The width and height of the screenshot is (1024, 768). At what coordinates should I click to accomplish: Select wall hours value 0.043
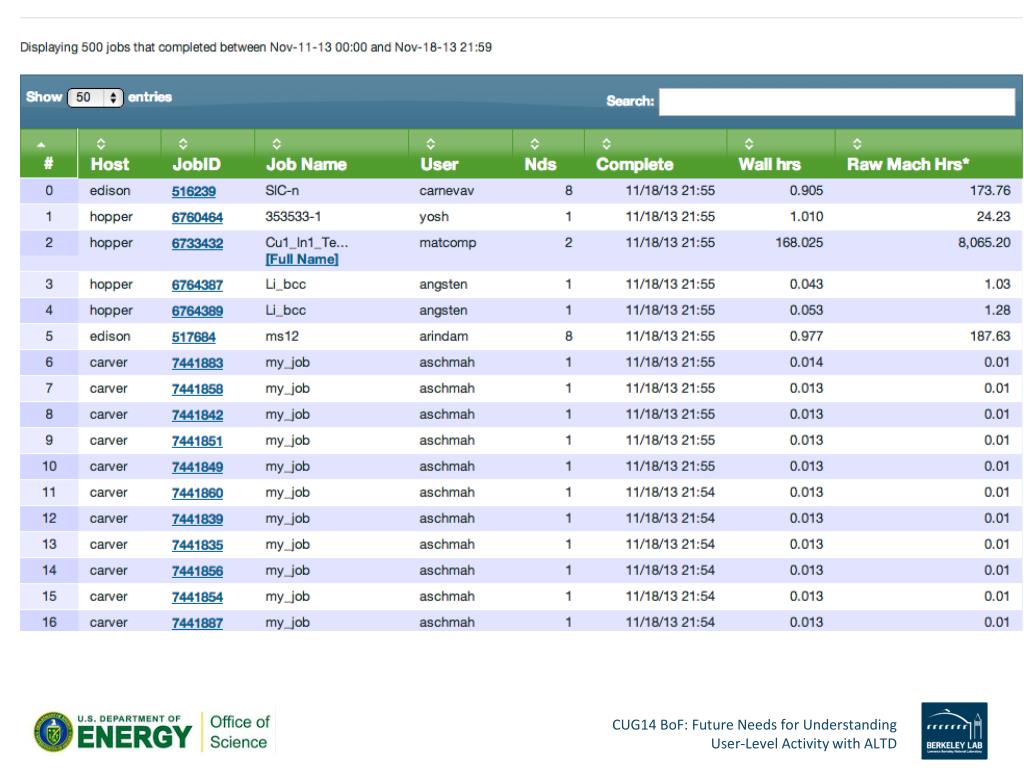[807, 284]
